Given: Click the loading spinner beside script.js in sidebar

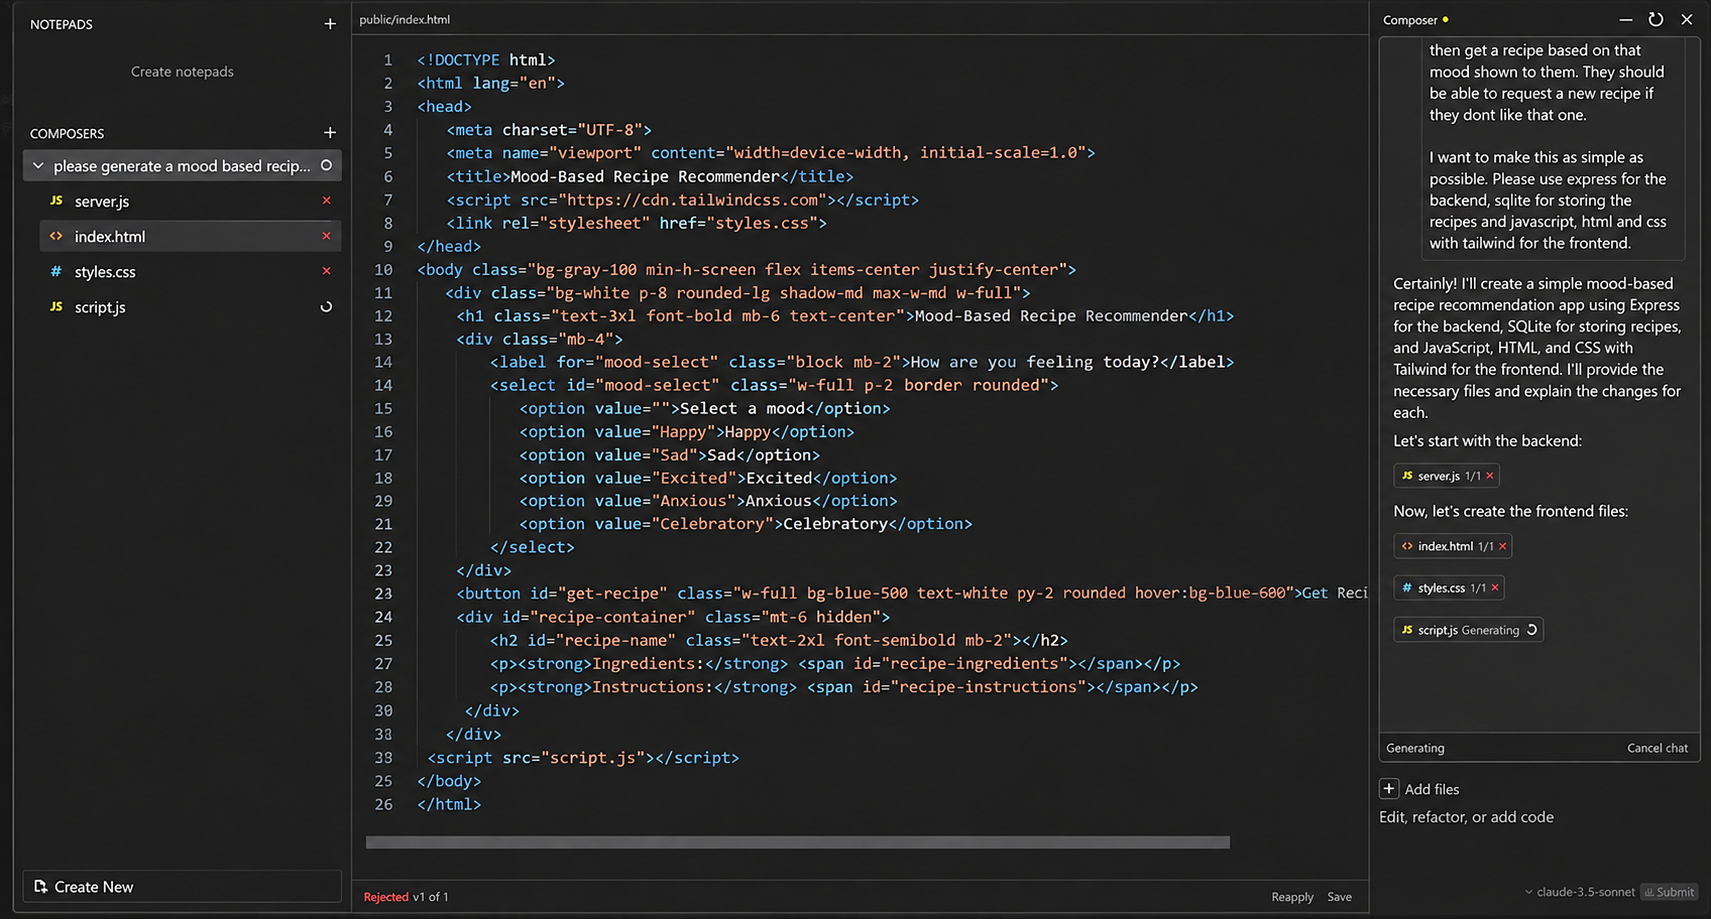Looking at the screenshot, I should click(x=326, y=307).
